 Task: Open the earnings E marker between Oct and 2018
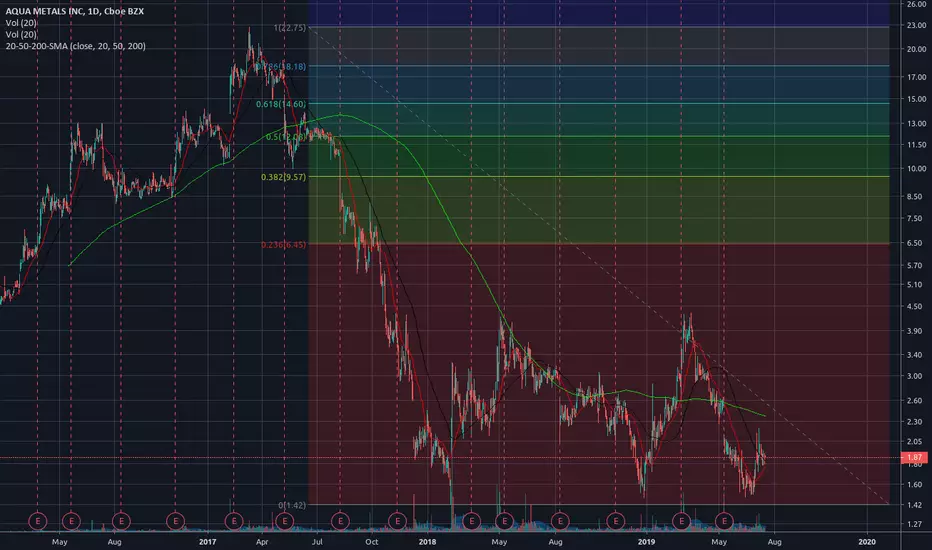(397, 521)
